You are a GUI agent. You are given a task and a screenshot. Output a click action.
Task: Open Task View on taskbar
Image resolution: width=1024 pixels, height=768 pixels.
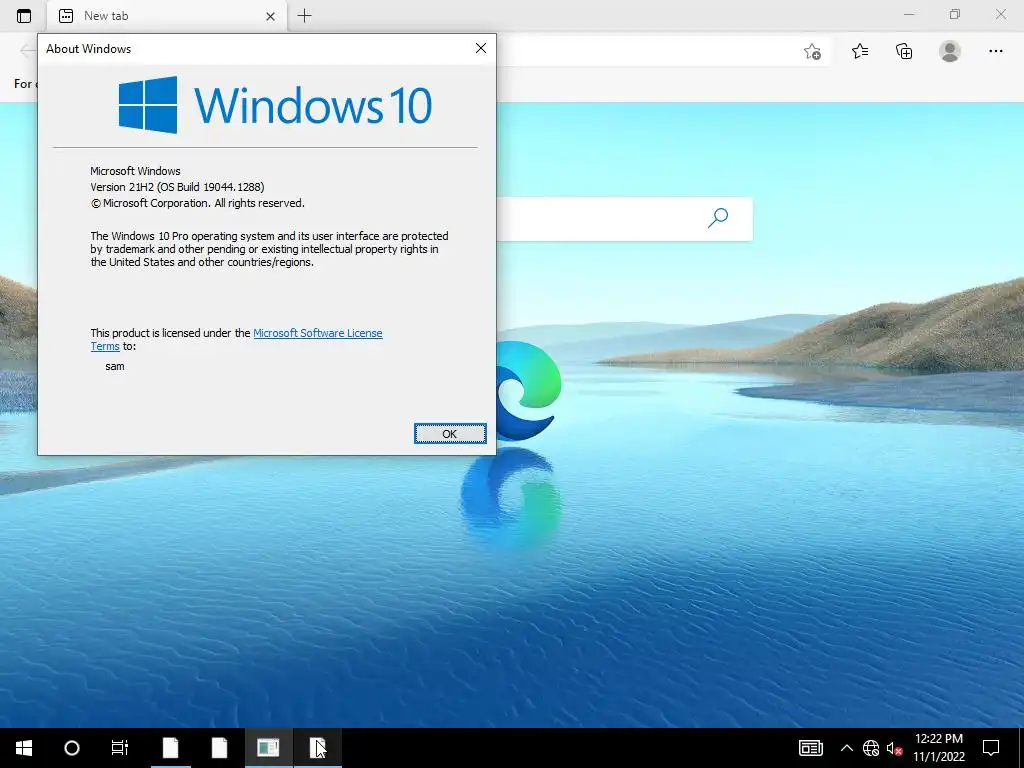(120, 748)
